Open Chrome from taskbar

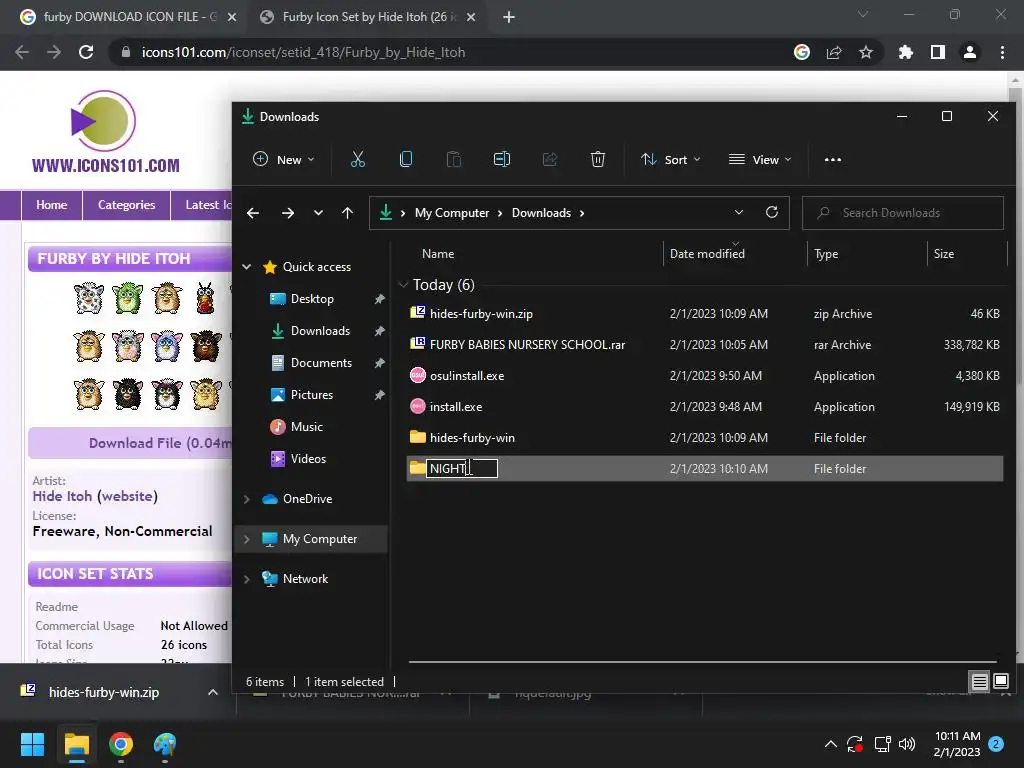[121, 744]
